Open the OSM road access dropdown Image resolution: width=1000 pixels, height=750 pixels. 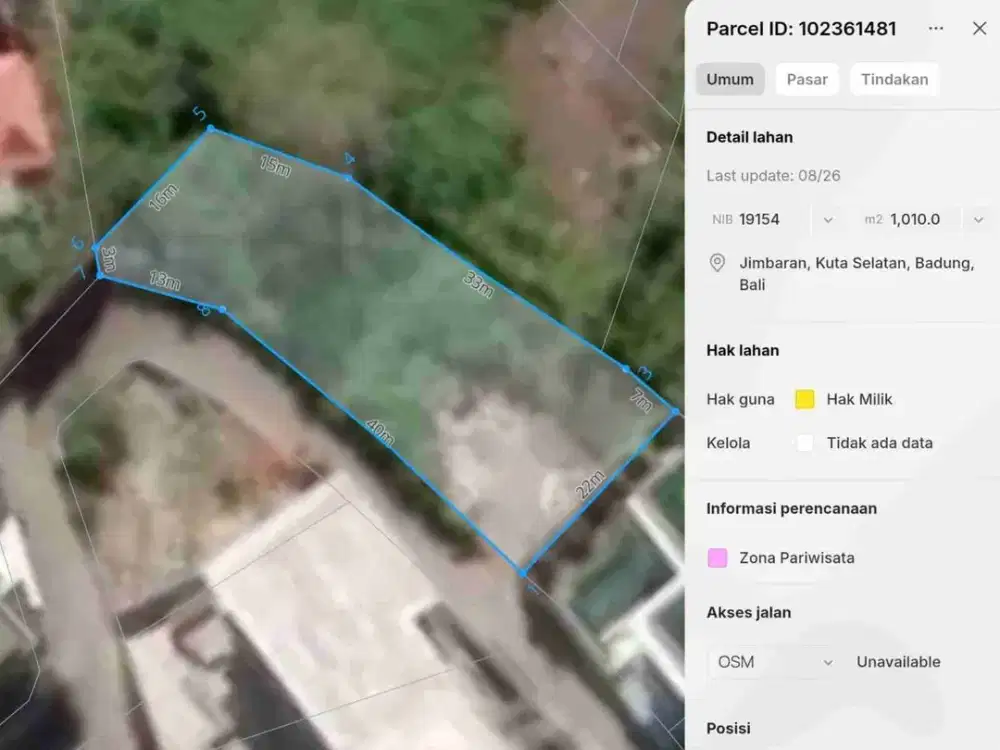[773, 662]
